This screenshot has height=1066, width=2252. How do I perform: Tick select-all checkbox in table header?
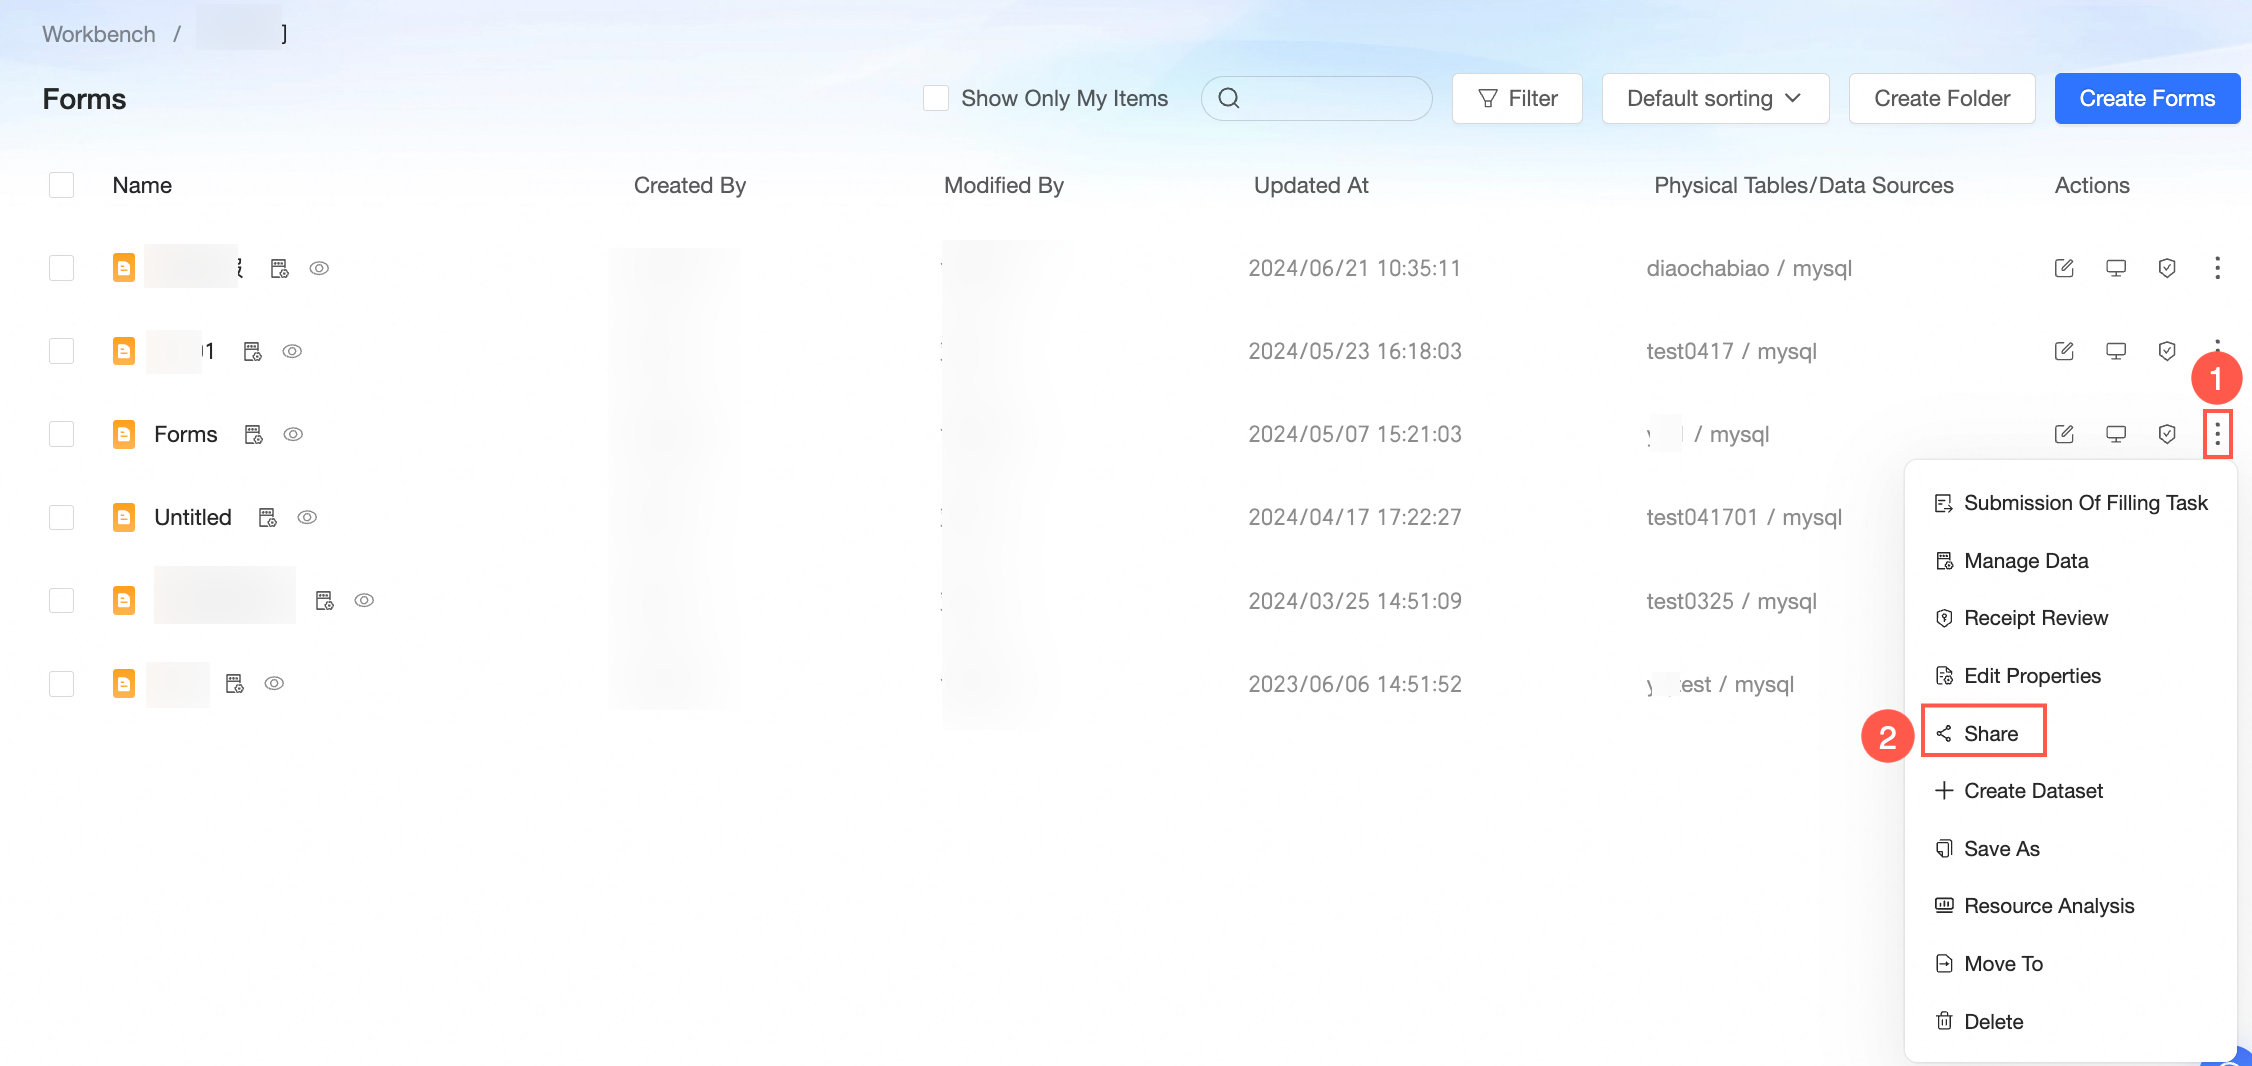[x=62, y=185]
